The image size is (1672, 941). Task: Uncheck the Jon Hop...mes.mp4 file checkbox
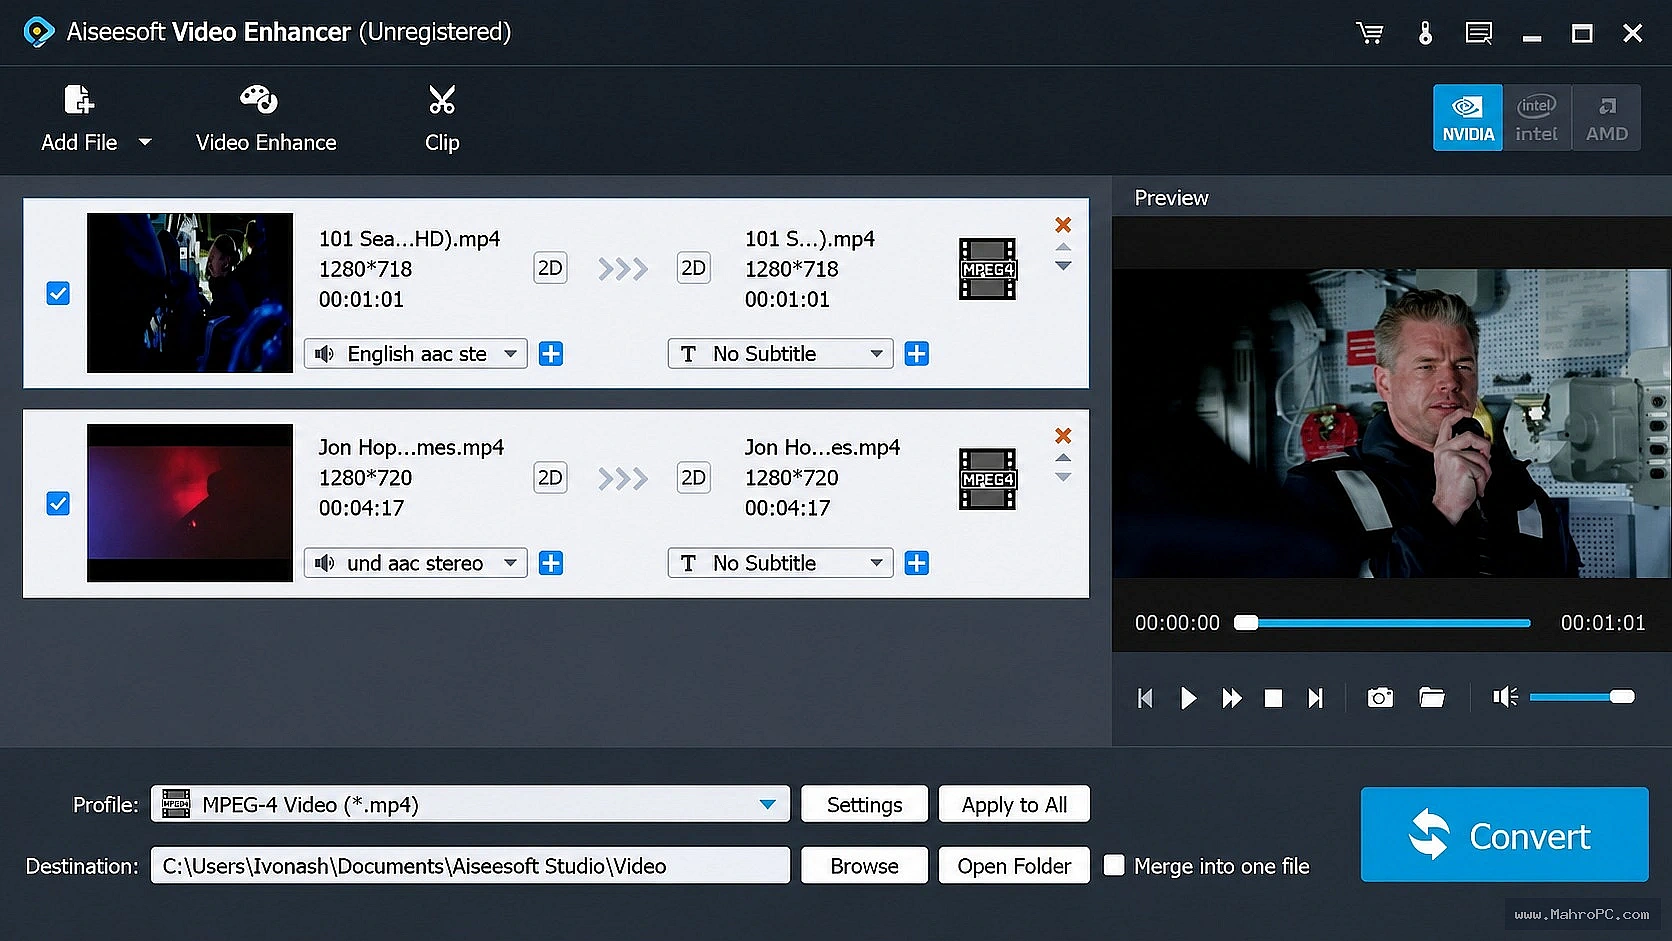point(58,503)
